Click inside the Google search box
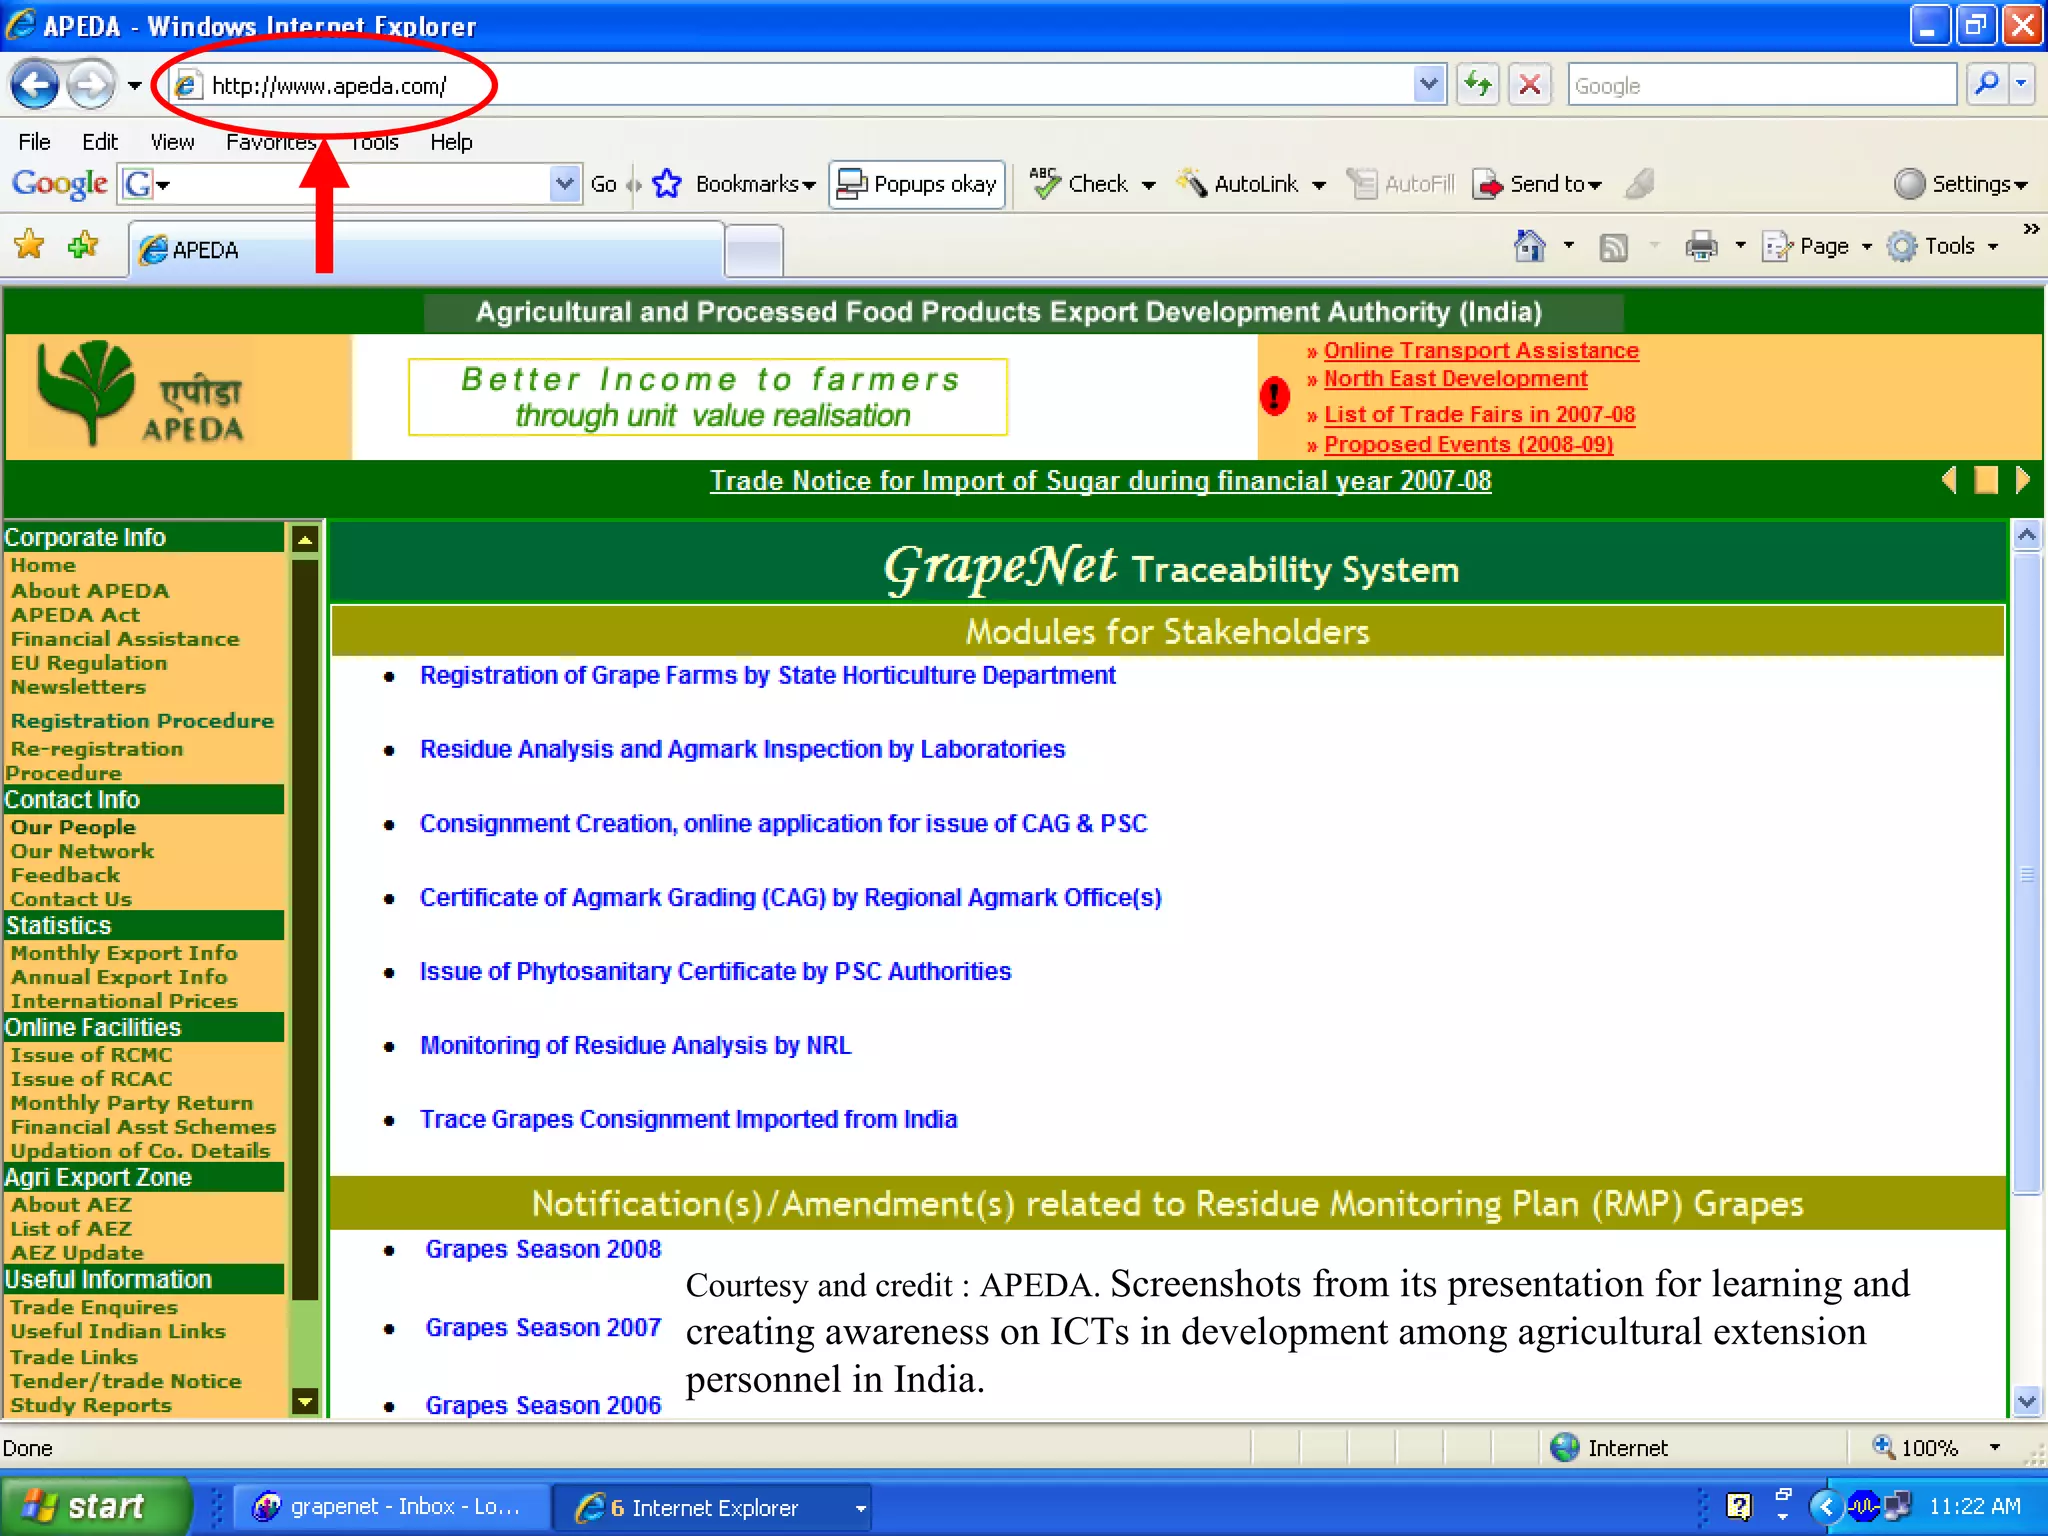 point(1761,85)
